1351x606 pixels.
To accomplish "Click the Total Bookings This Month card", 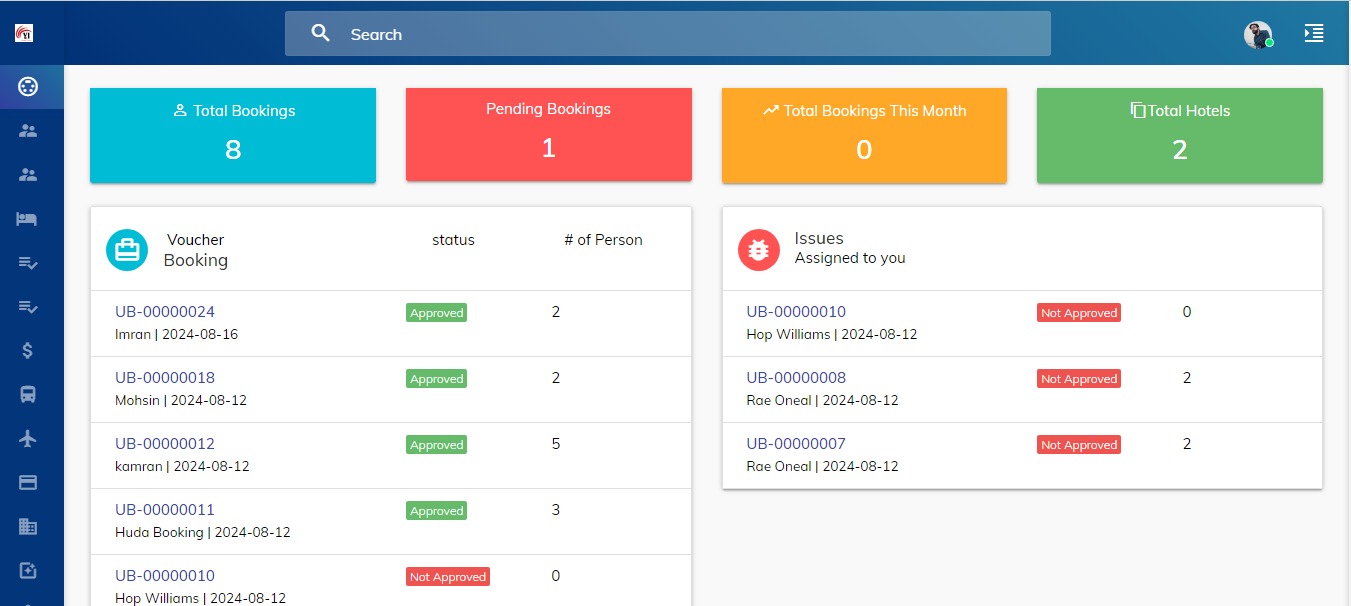I will click(864, 135).
